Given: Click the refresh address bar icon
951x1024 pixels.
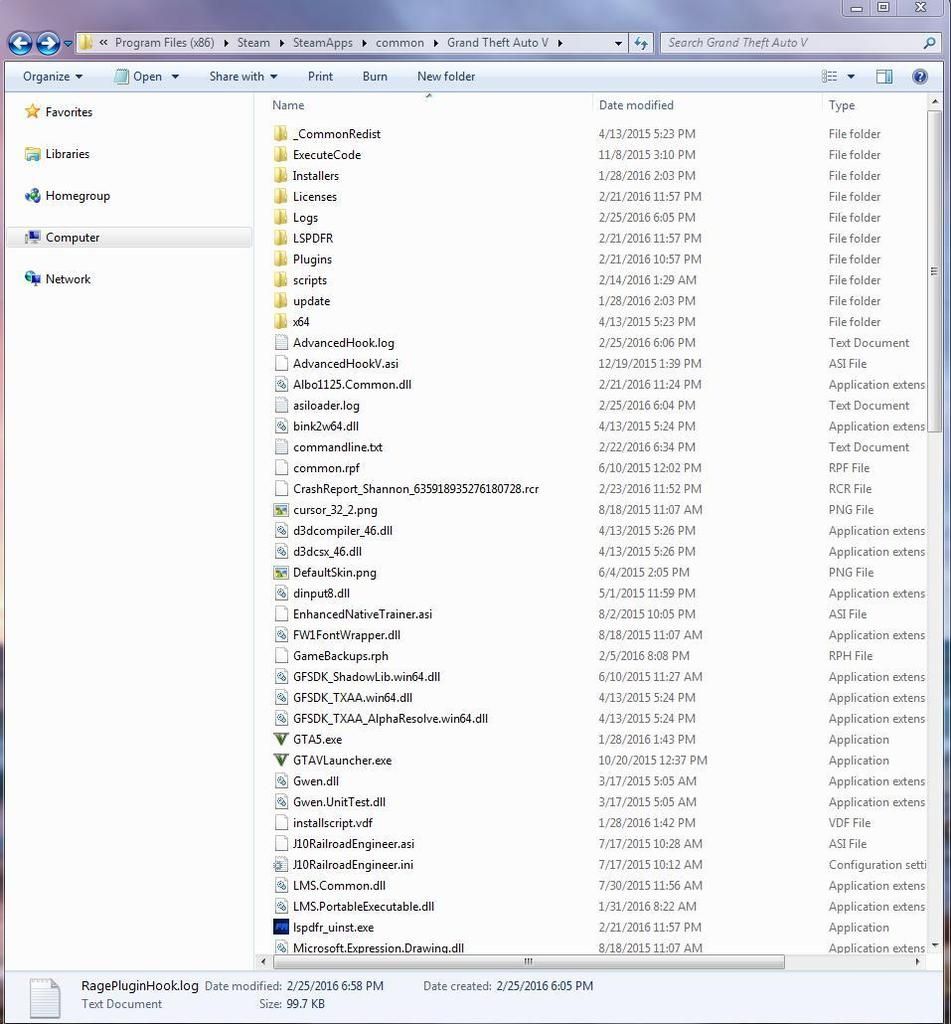Looking at the screenshot, I should (x=641, y=43).
